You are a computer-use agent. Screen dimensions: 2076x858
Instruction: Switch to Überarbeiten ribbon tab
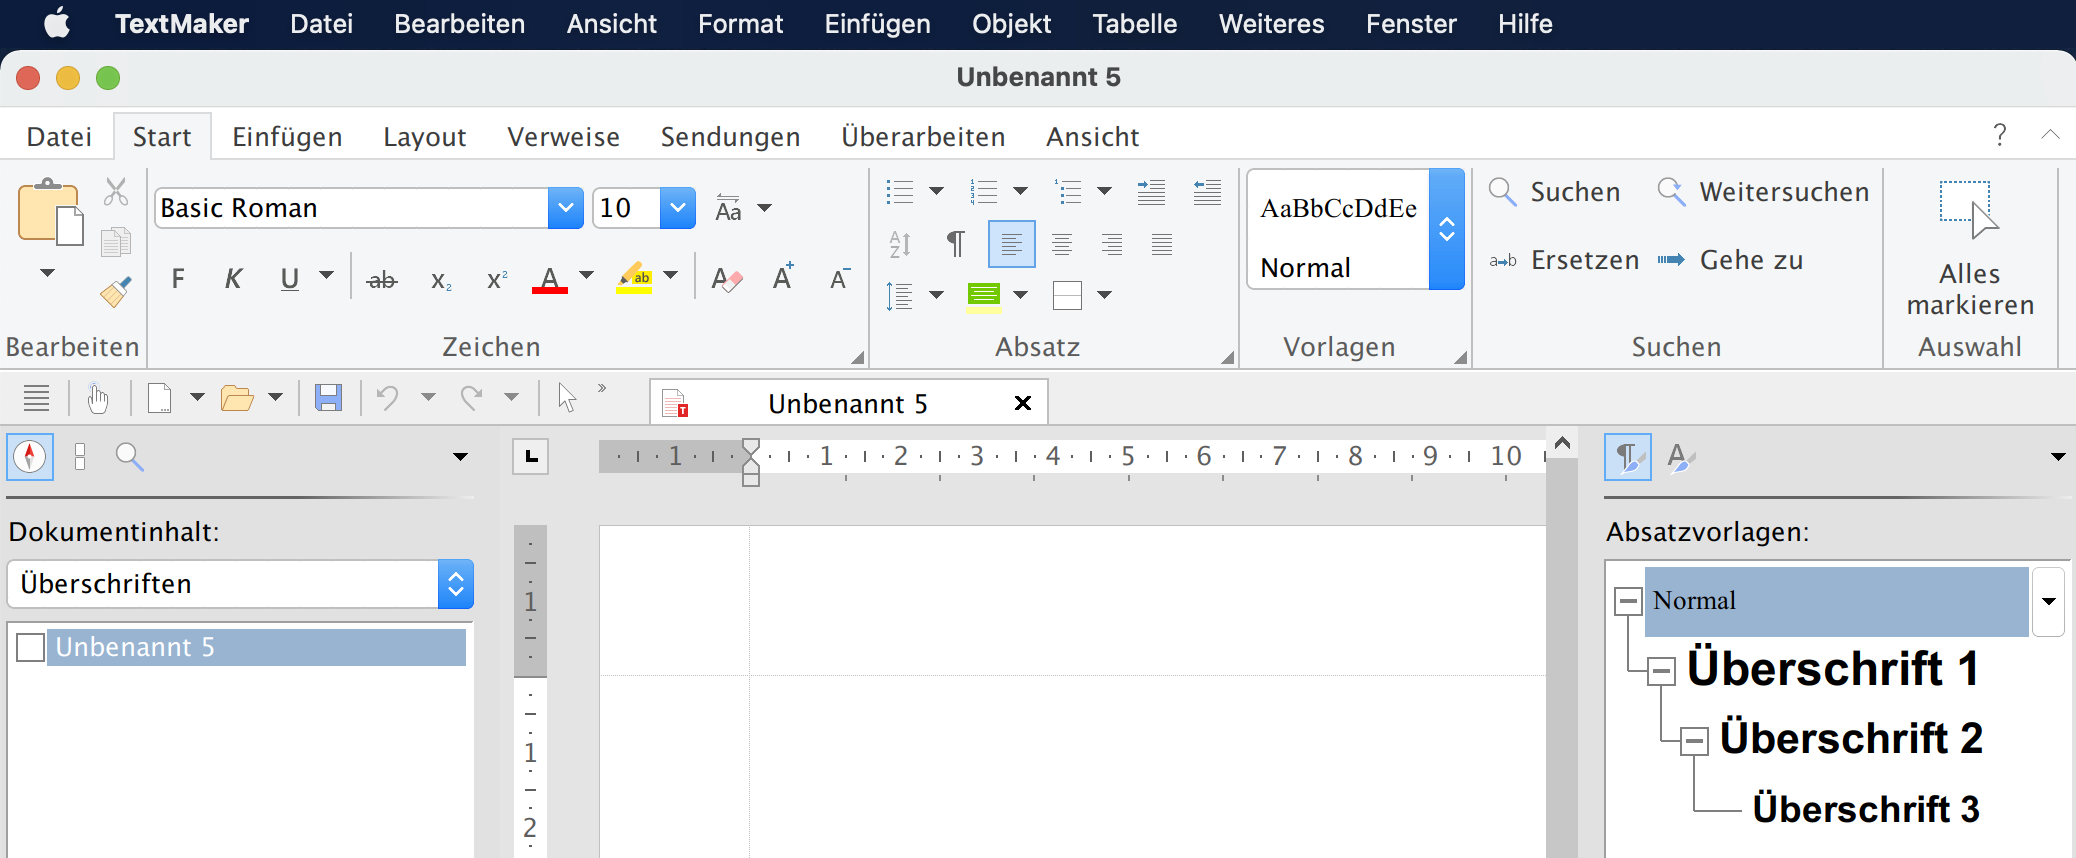[923, 137]
